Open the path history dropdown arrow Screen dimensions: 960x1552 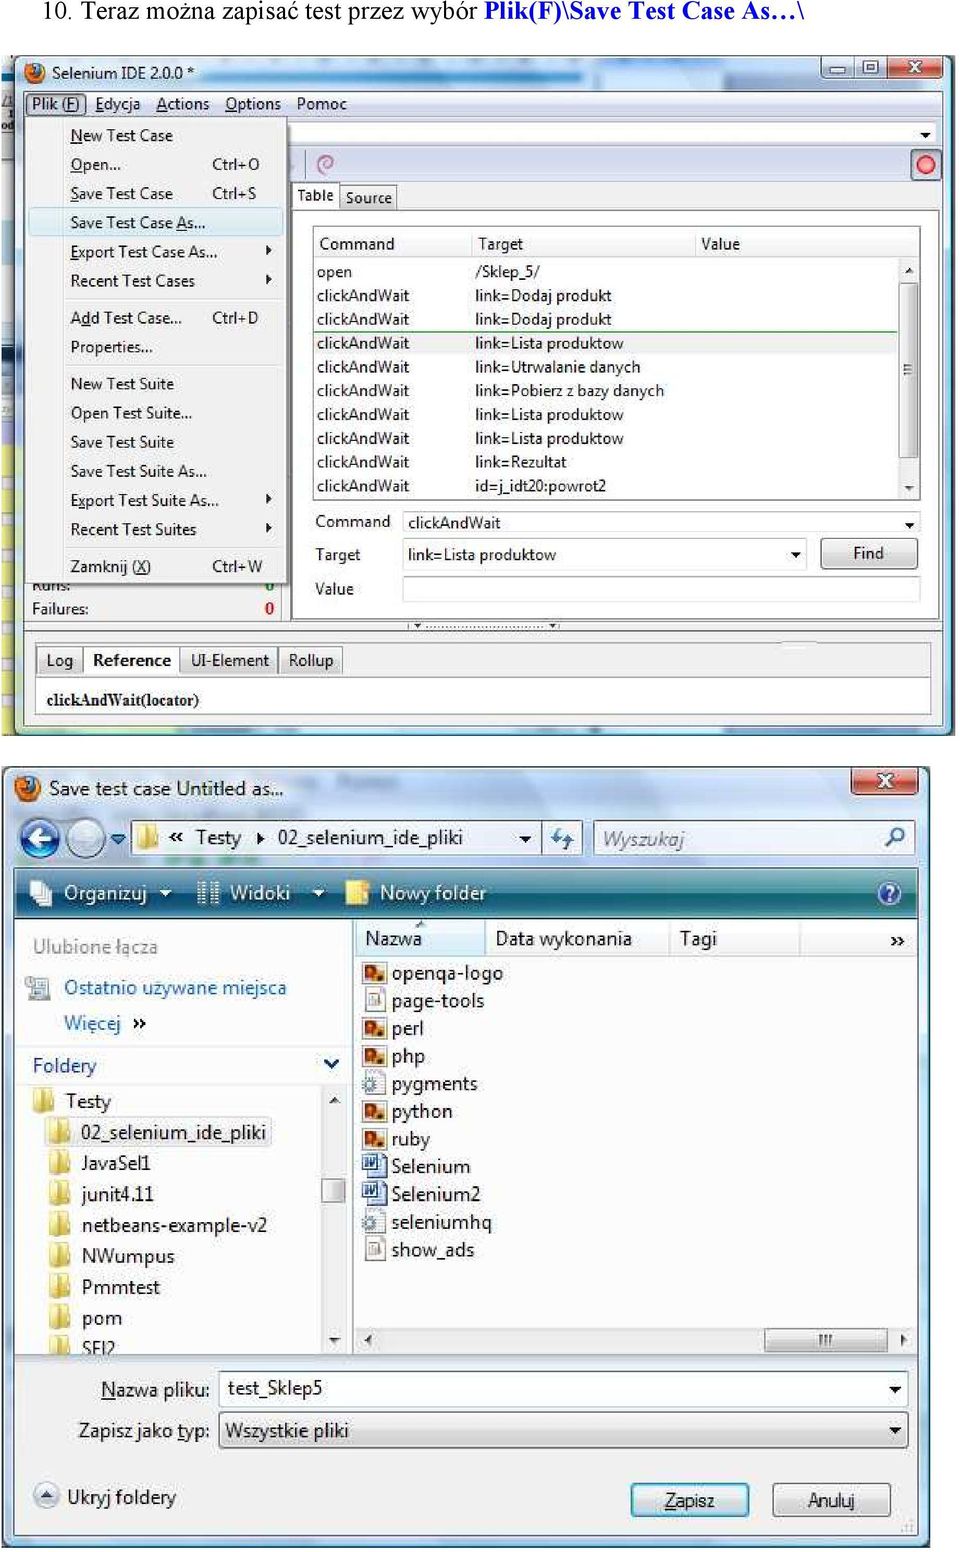(x=525, y=838)
